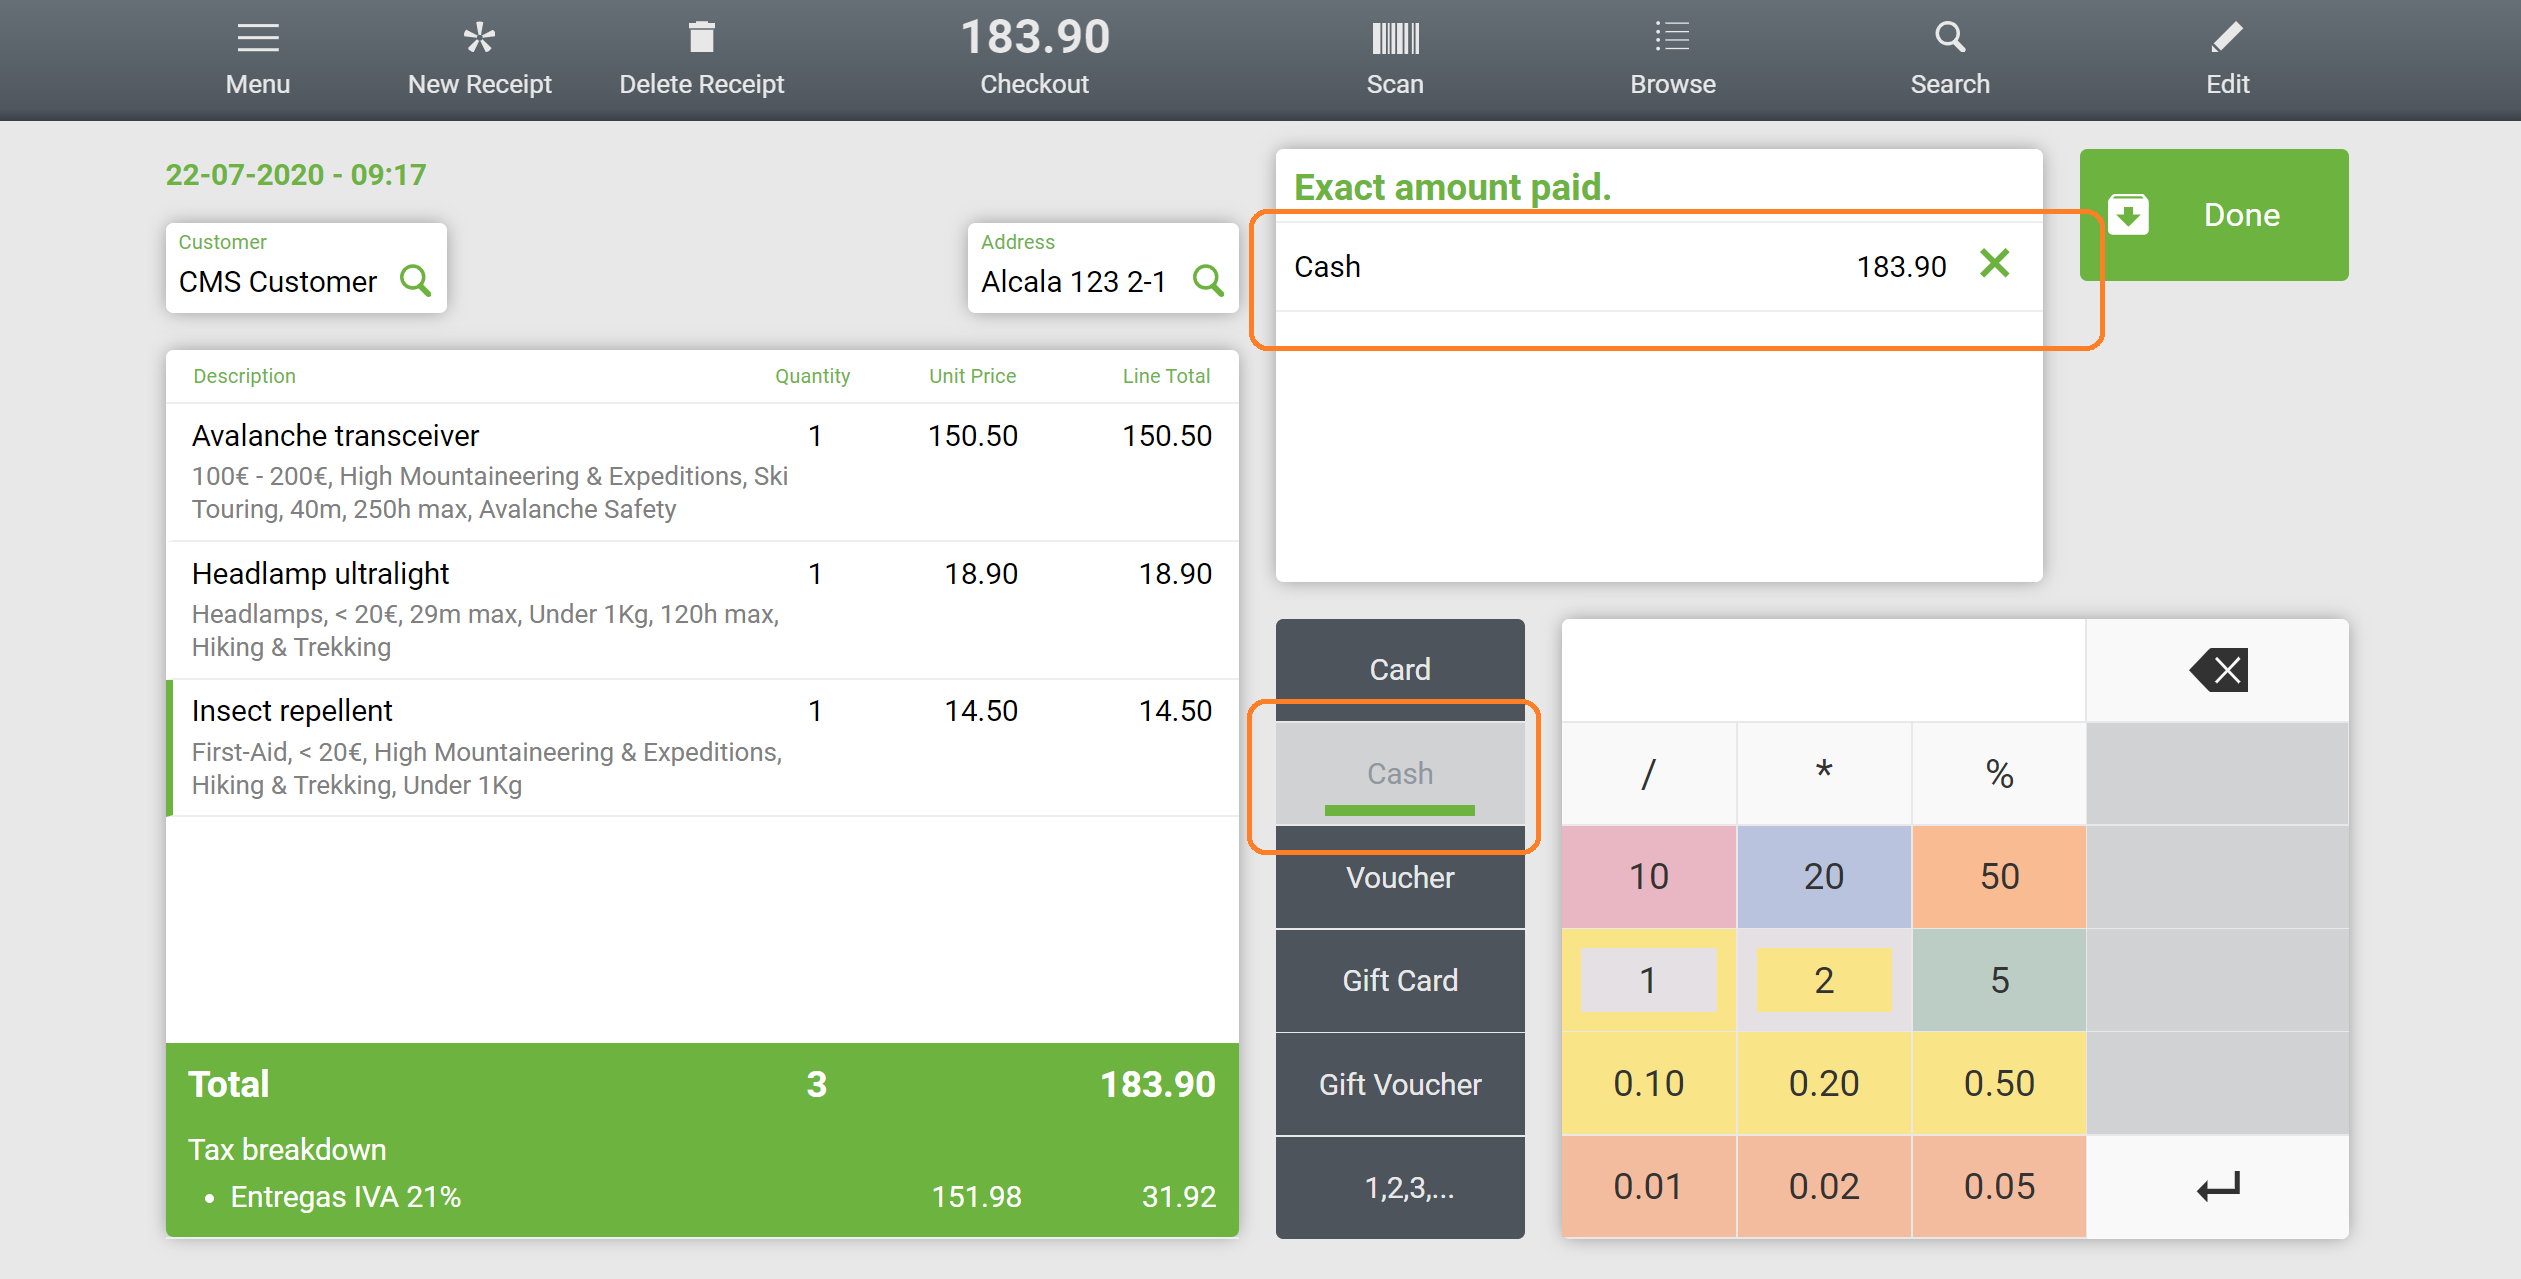This screenshot has height=1279, width=2521.
Task: Choose Gift Card payment method
Action: click(1399, 980)
